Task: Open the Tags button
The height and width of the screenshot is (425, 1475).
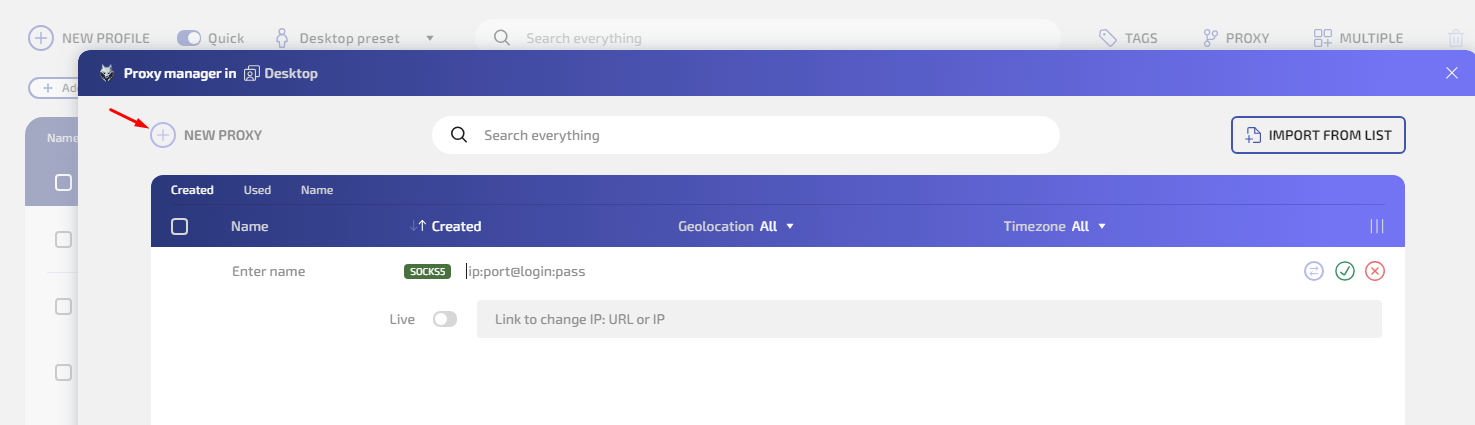Action: [x=1128, y=38]
